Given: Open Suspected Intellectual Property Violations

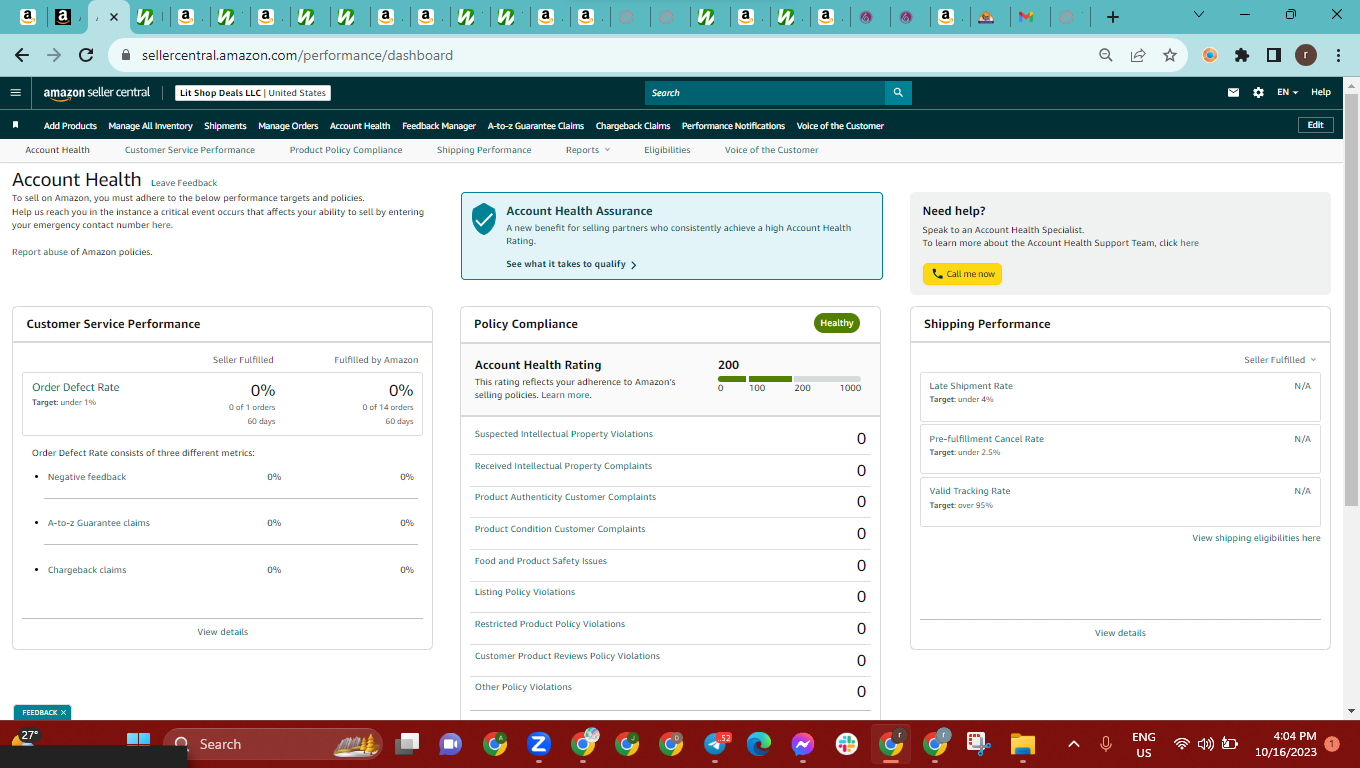Looking at the screenshot, I should tap(564, 434).
